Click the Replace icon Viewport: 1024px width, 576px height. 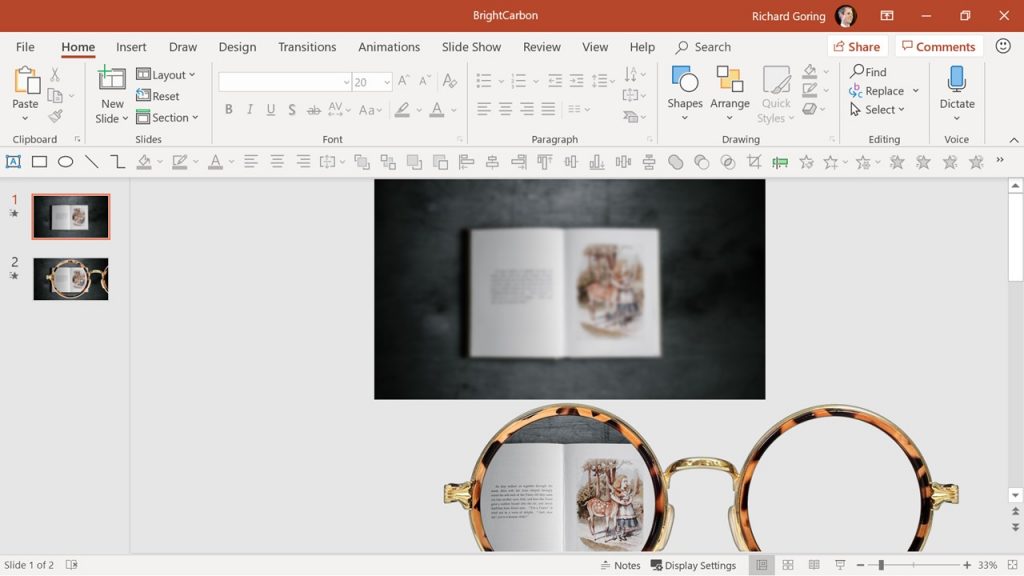point(884,90)
